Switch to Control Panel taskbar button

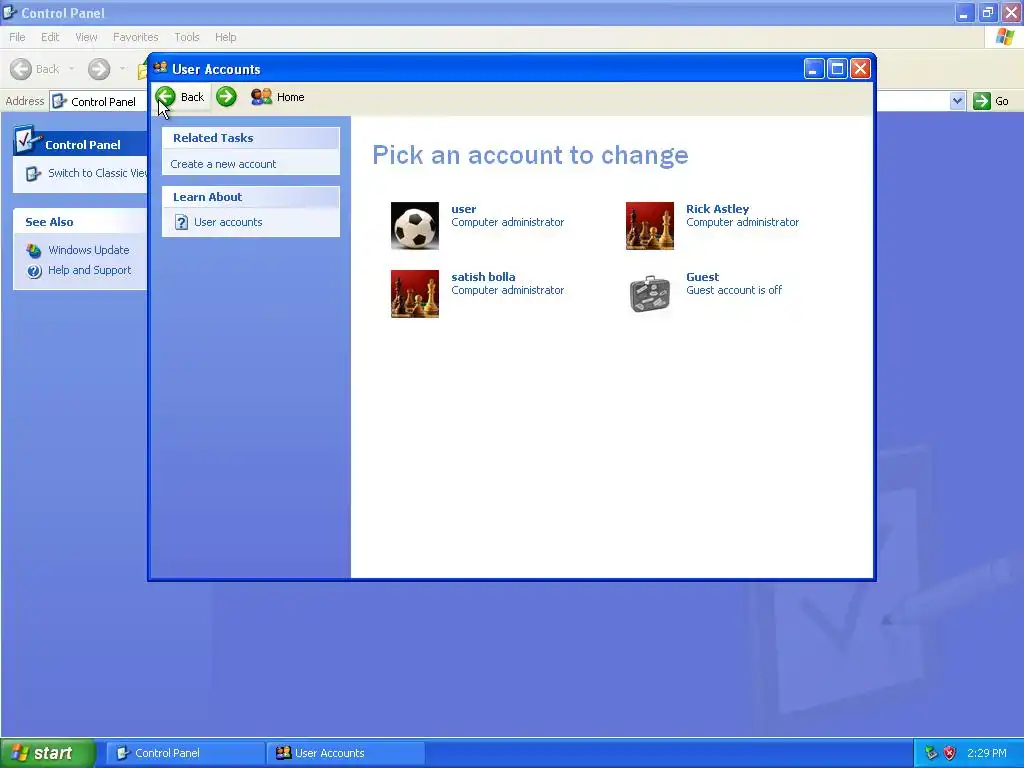185,753
